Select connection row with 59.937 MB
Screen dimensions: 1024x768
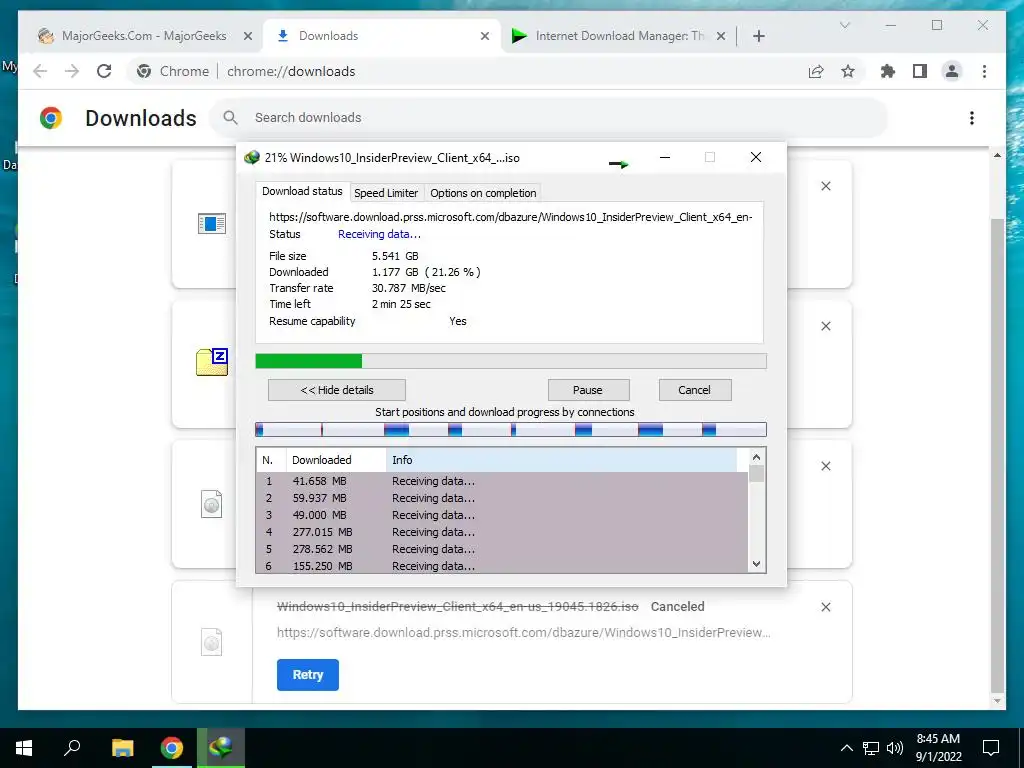coord(502,498)
